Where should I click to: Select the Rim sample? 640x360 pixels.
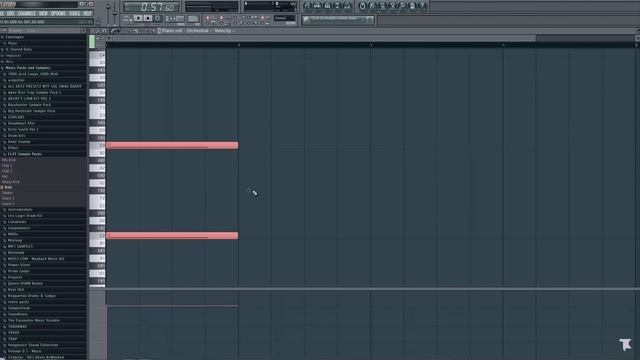8,187
